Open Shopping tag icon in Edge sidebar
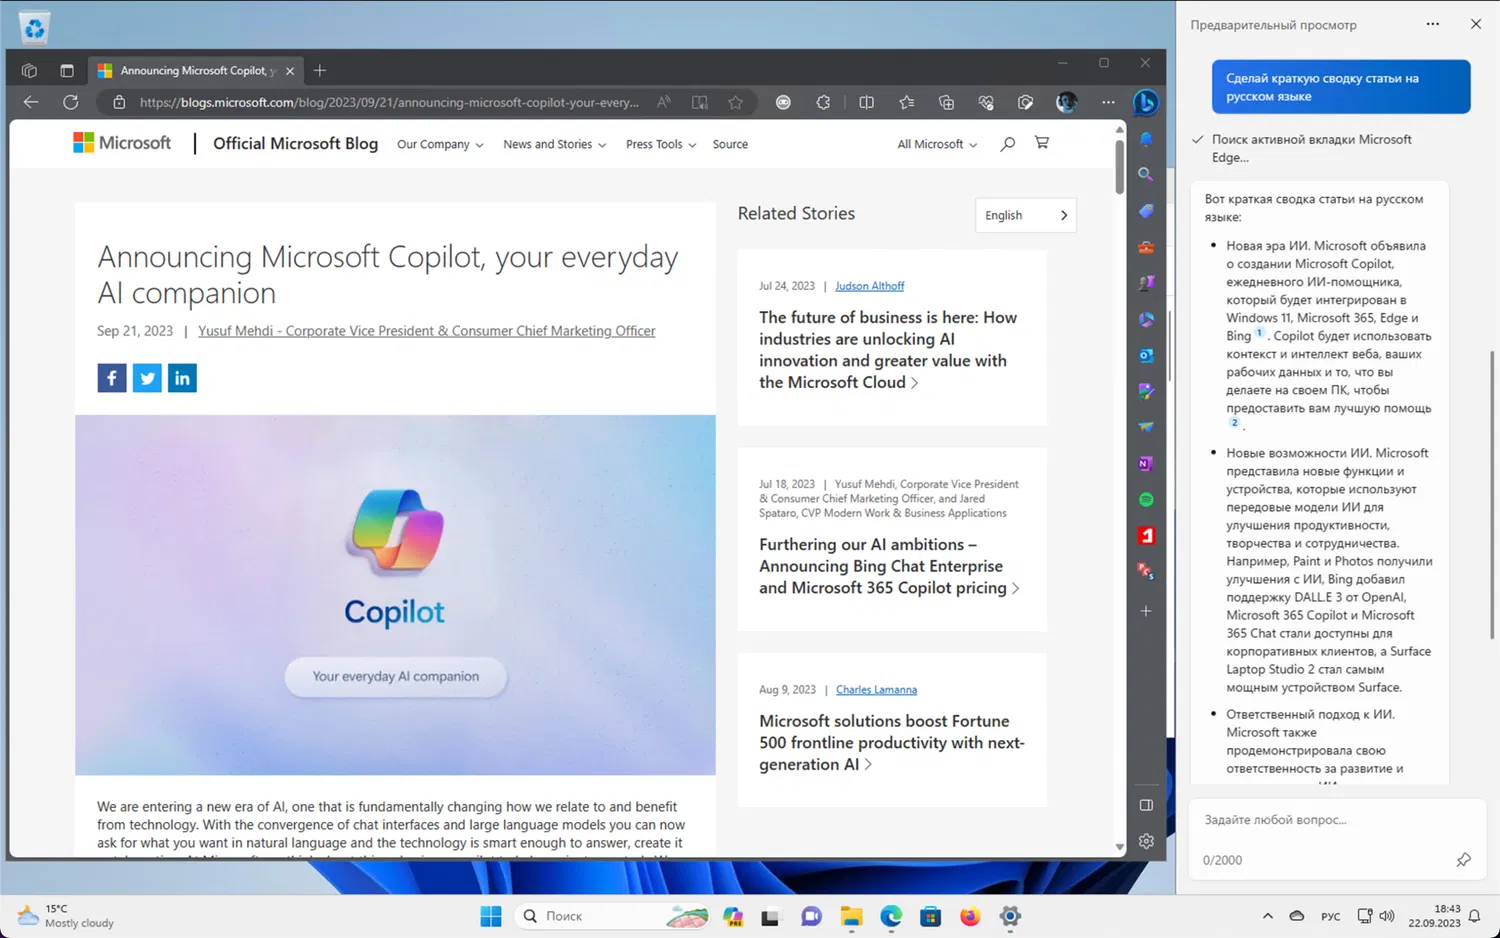The height and width of the screenshot is (938, 1500). tap(1146, 211)
